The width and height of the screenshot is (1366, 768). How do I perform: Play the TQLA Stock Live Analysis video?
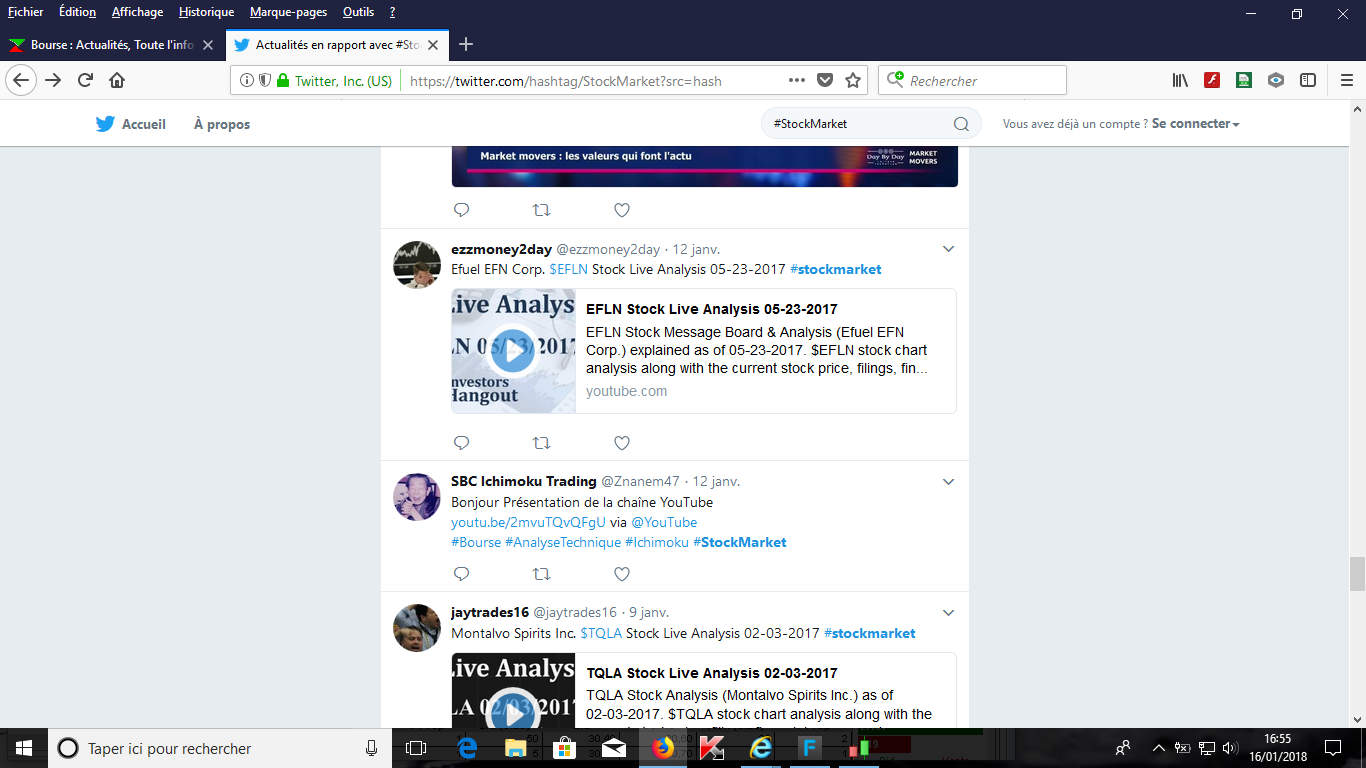(513, 713)
